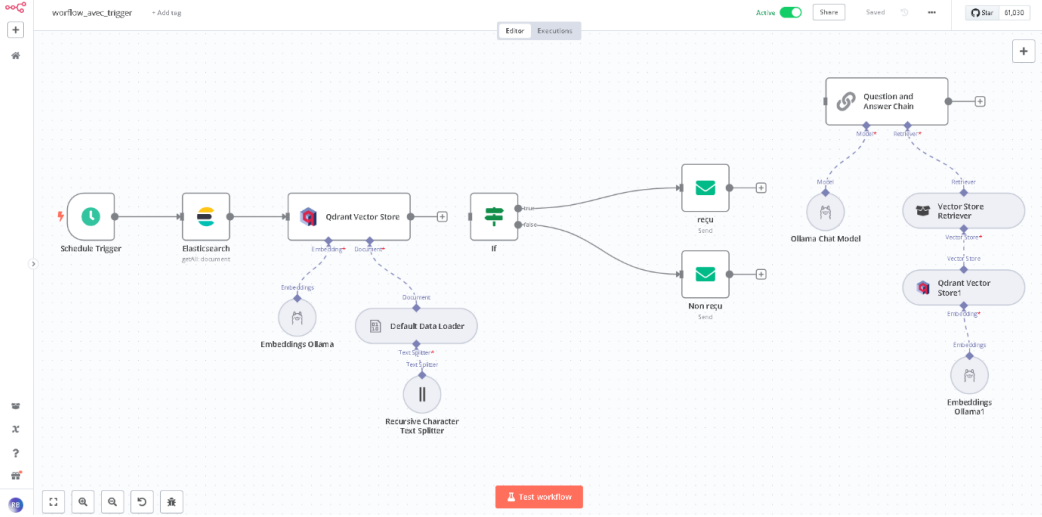This screenshot has width=1042, height=517.
Task: Click the Share button
Action: pyautogui.click(x=829, y=12)
